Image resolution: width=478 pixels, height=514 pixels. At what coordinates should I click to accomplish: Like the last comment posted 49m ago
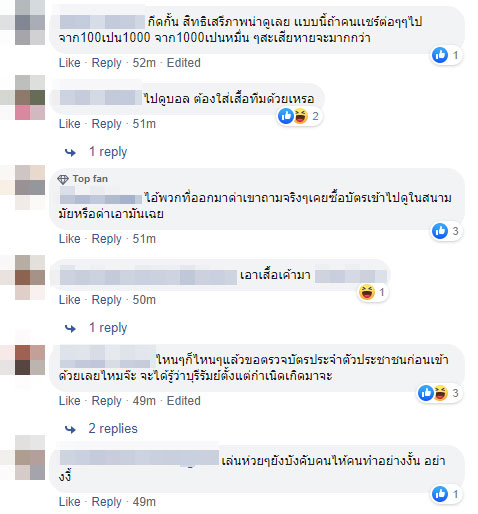[70, 502]
